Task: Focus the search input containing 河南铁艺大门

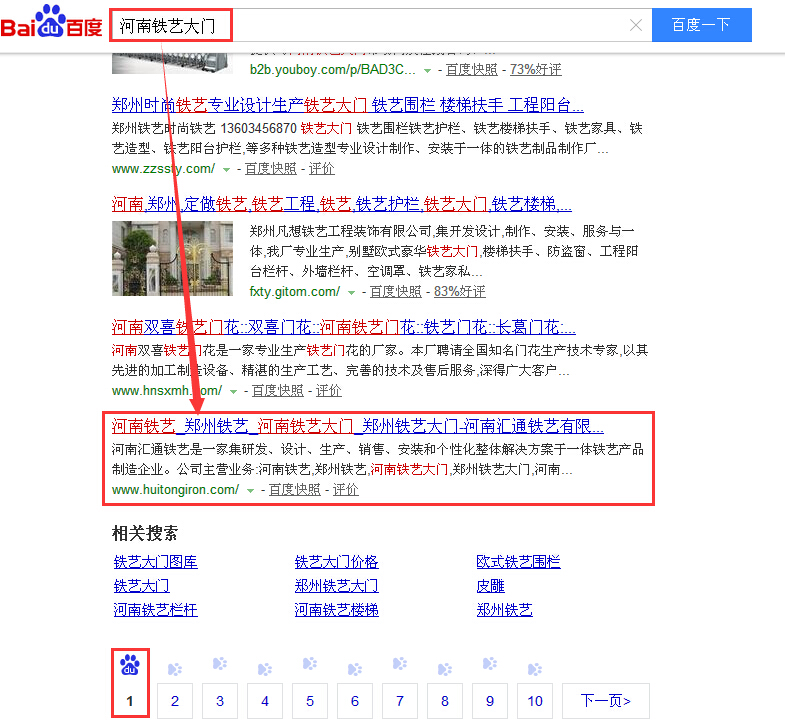Action: [380, 25]
